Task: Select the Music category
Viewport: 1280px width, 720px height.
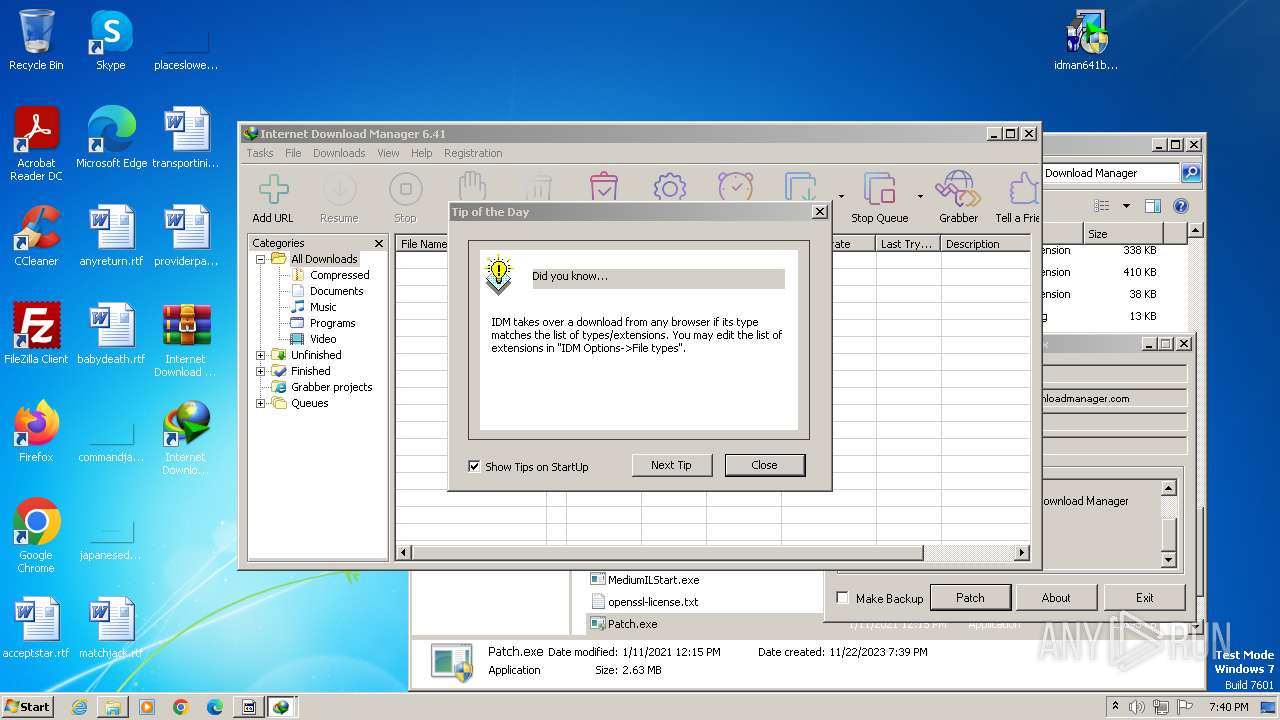Action: coord(323,307)
